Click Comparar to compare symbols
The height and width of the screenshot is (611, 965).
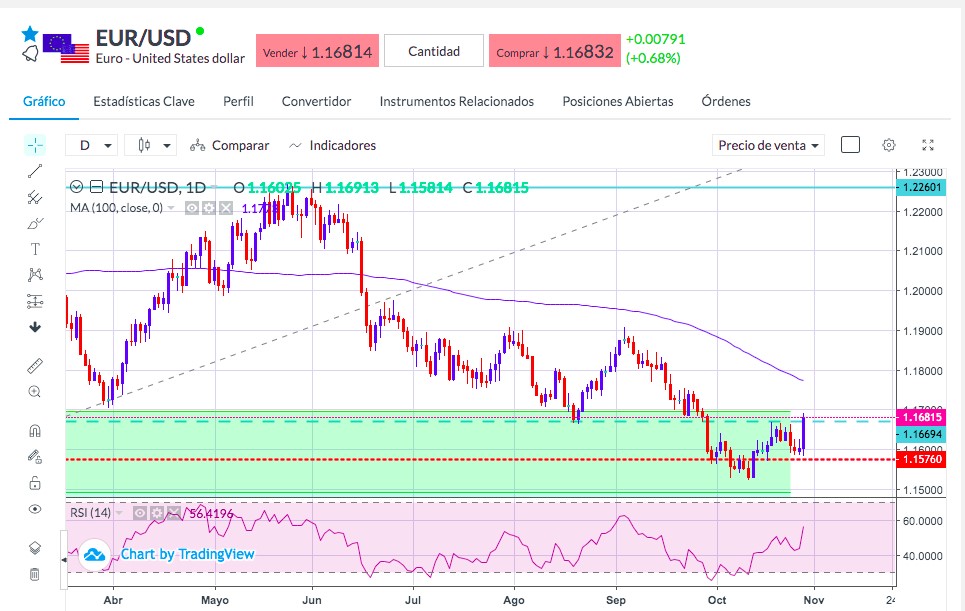230,145
